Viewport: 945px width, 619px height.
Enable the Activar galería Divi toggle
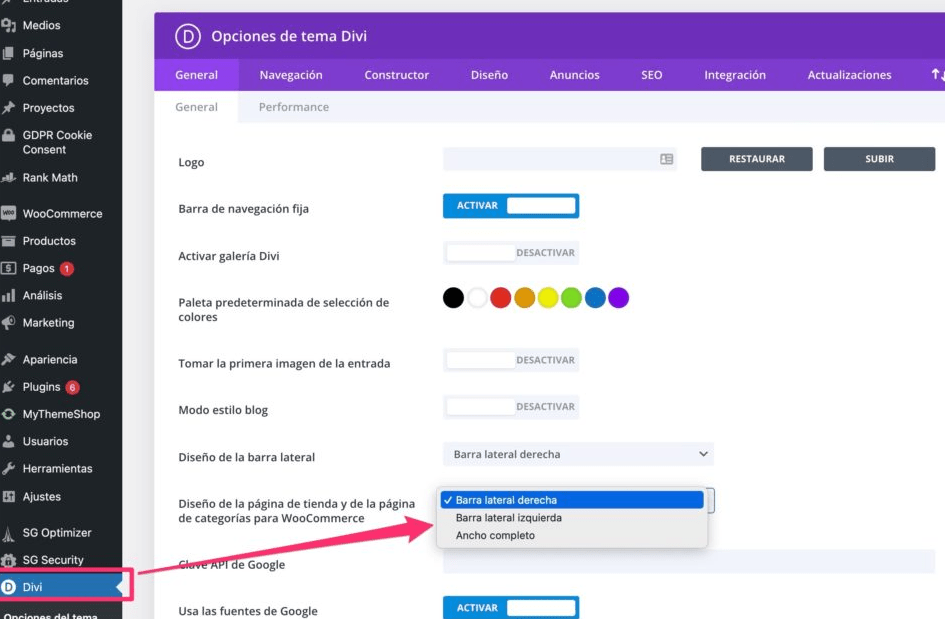pyautogui.click(x=511, y=253)
